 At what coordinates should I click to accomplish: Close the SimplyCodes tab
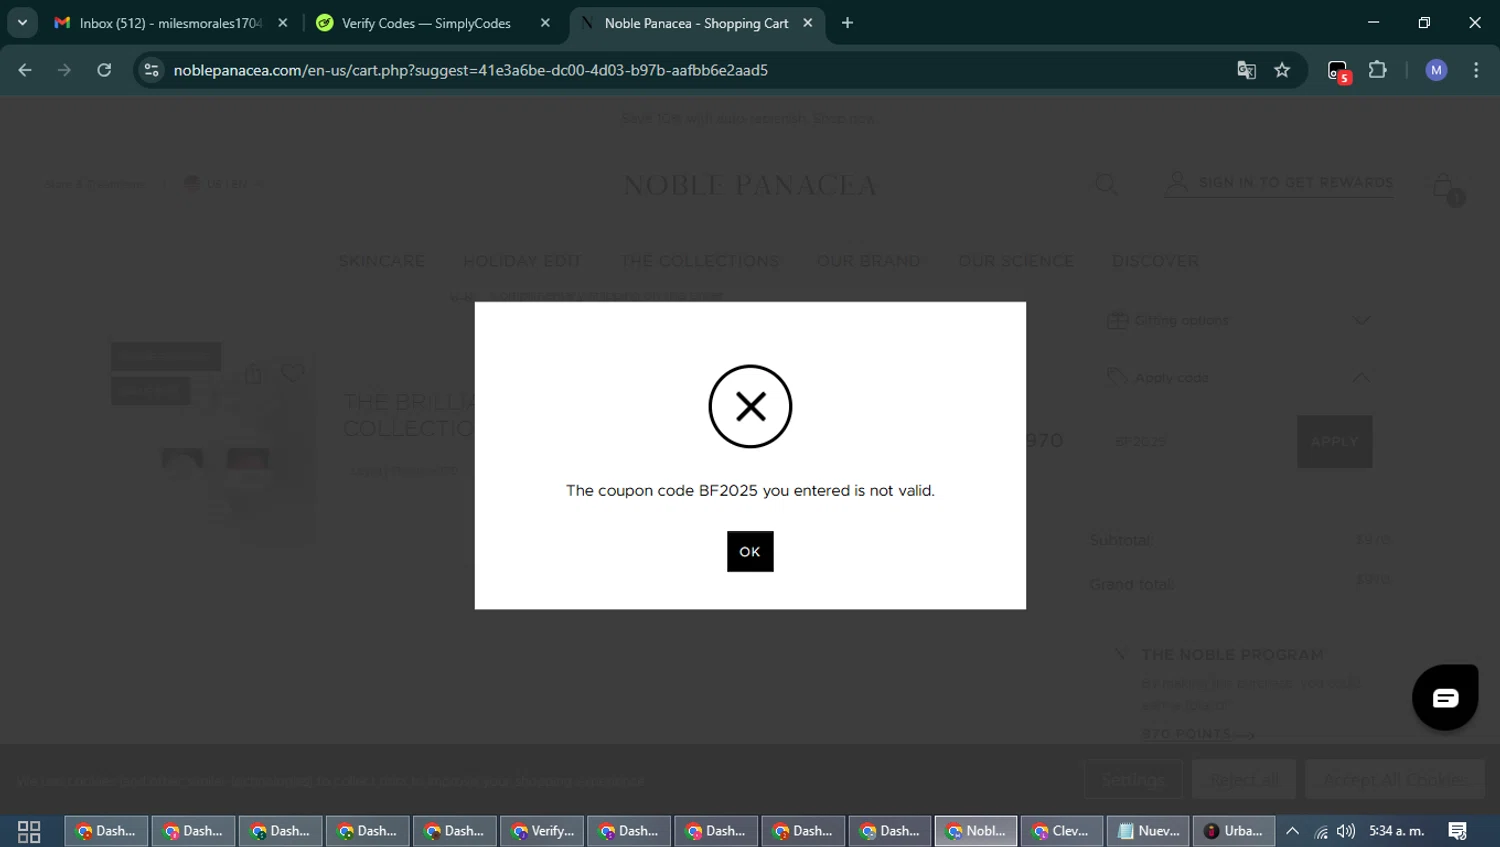click(545, 23)
